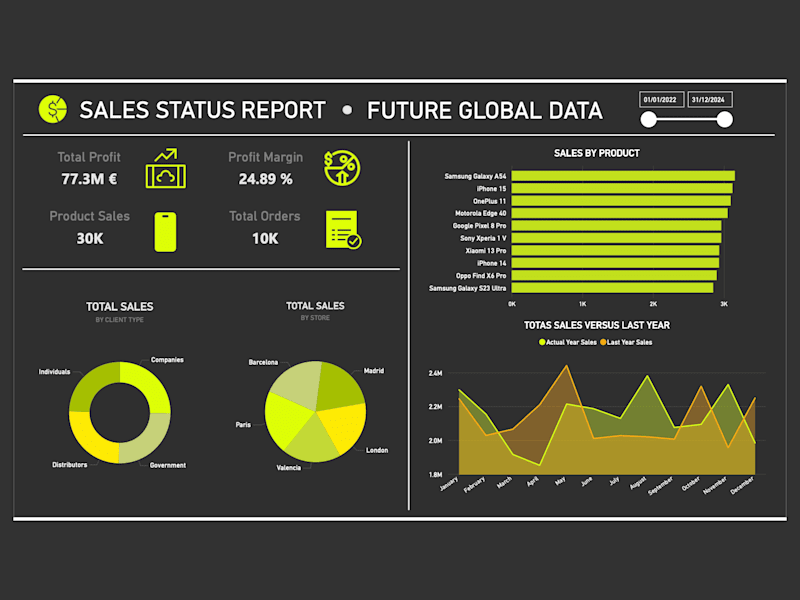
Task: Click the Paris pie slice
Action: (286, 419)
